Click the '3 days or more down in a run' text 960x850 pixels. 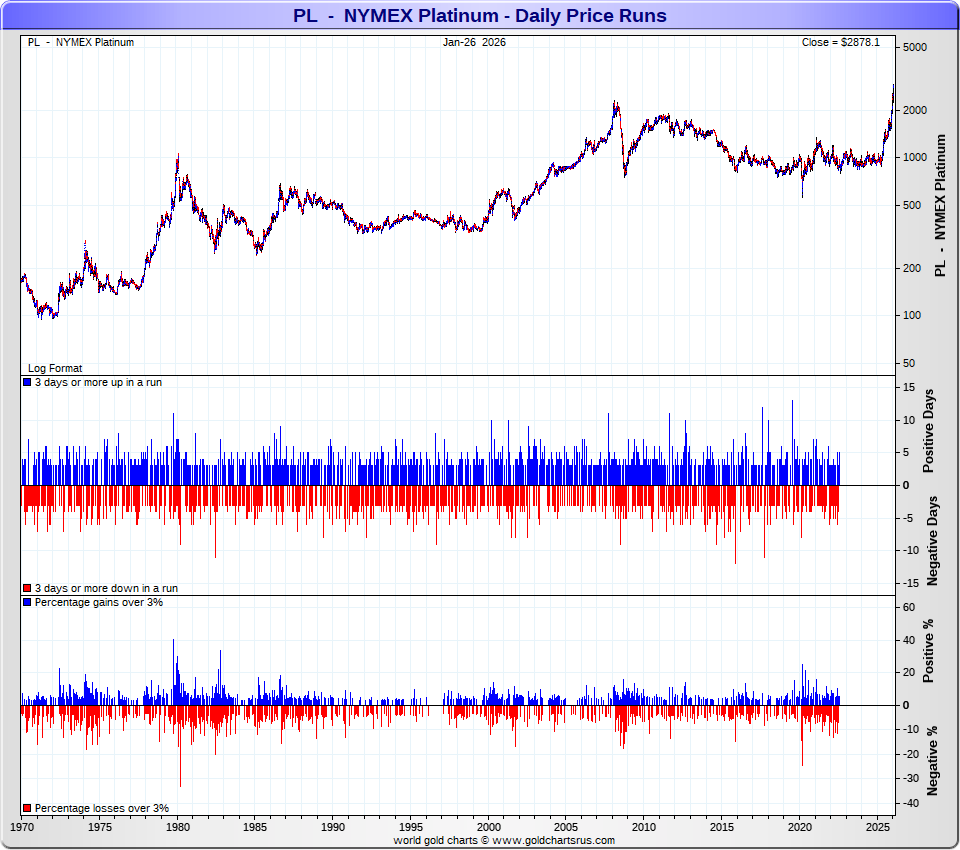point(107,588)
